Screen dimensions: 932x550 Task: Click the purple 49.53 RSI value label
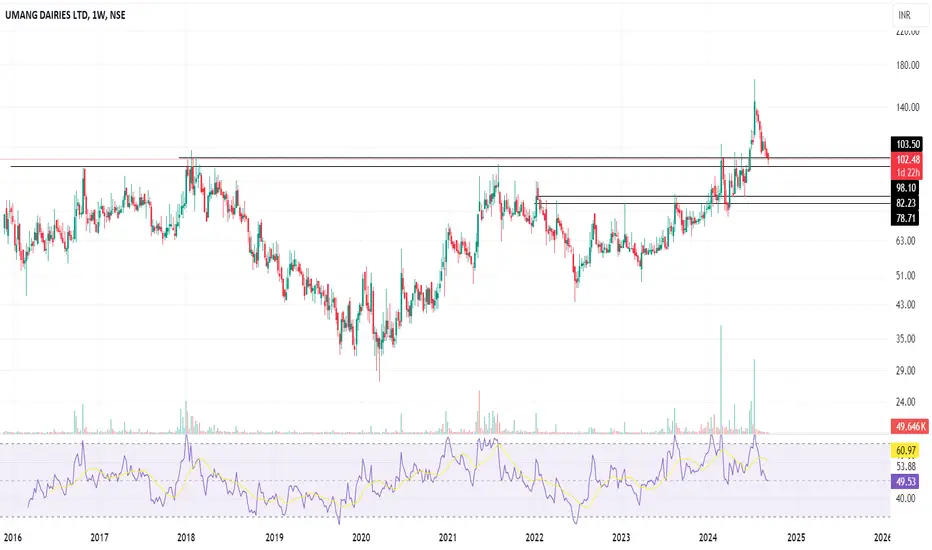(x=905, y=481)
